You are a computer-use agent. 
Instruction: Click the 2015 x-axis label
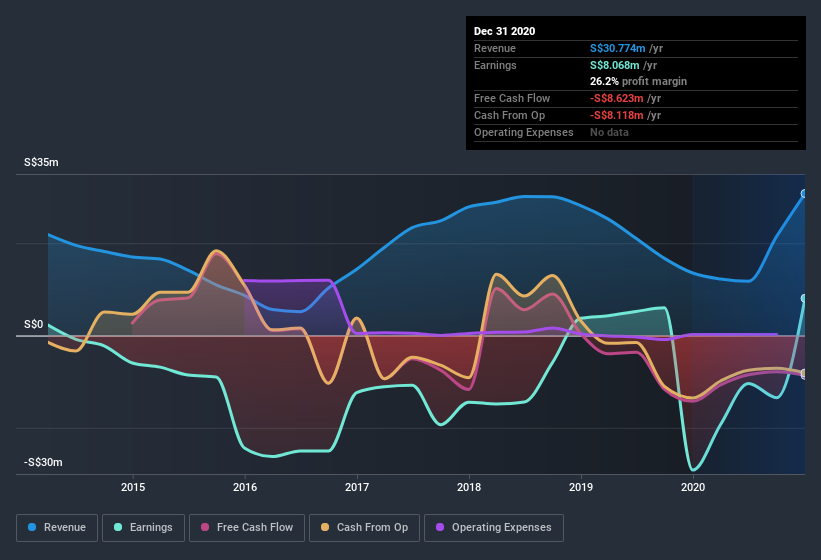pyautogui.click(x=133, y=487)
